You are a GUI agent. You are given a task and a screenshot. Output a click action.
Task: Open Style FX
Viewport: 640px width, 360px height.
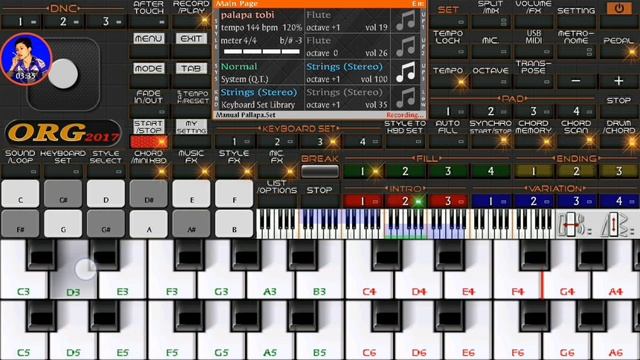(234, 171)
